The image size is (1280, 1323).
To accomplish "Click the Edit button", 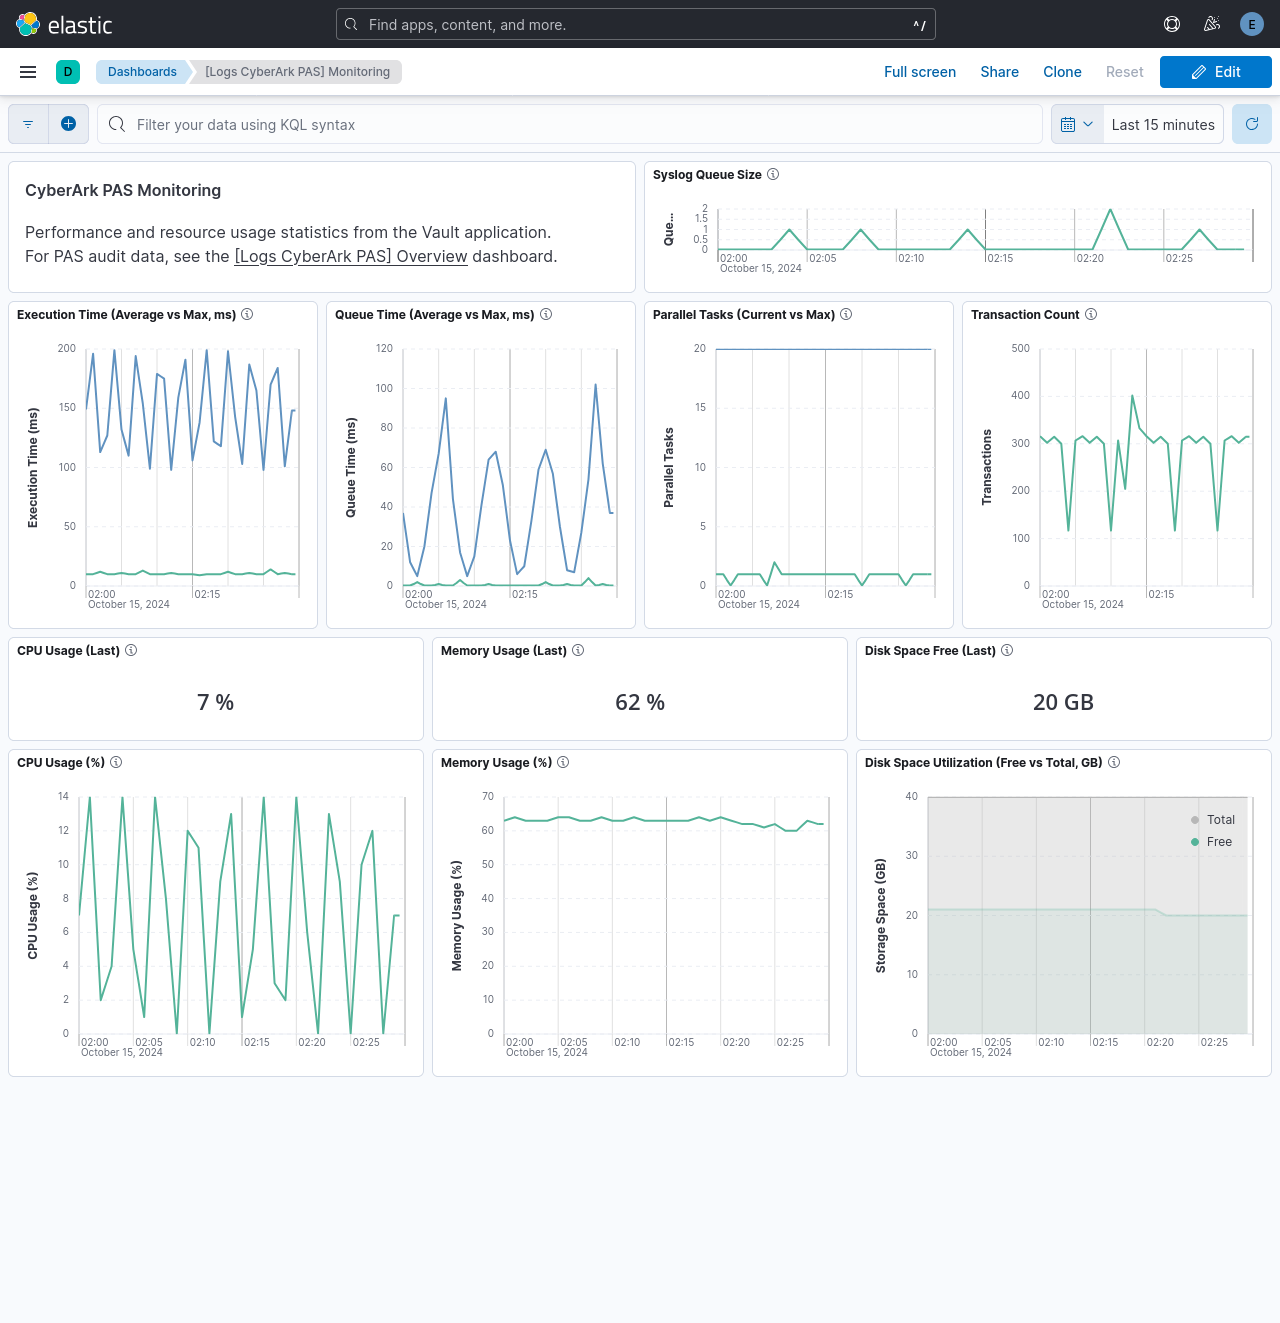I will click(x=1215, y=71).
